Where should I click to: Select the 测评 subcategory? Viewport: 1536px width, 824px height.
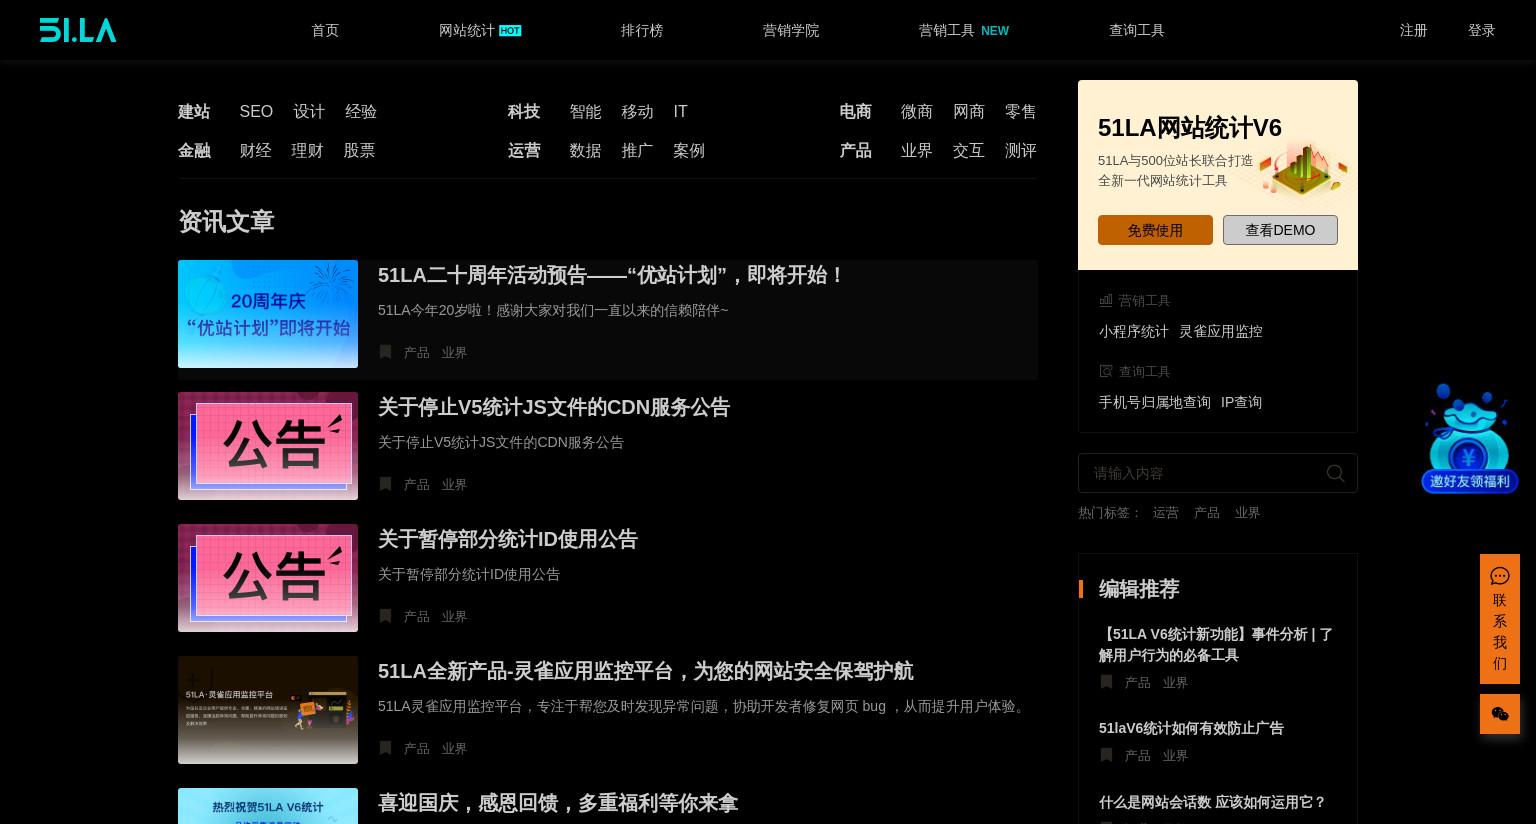(x=1021, y=150)
